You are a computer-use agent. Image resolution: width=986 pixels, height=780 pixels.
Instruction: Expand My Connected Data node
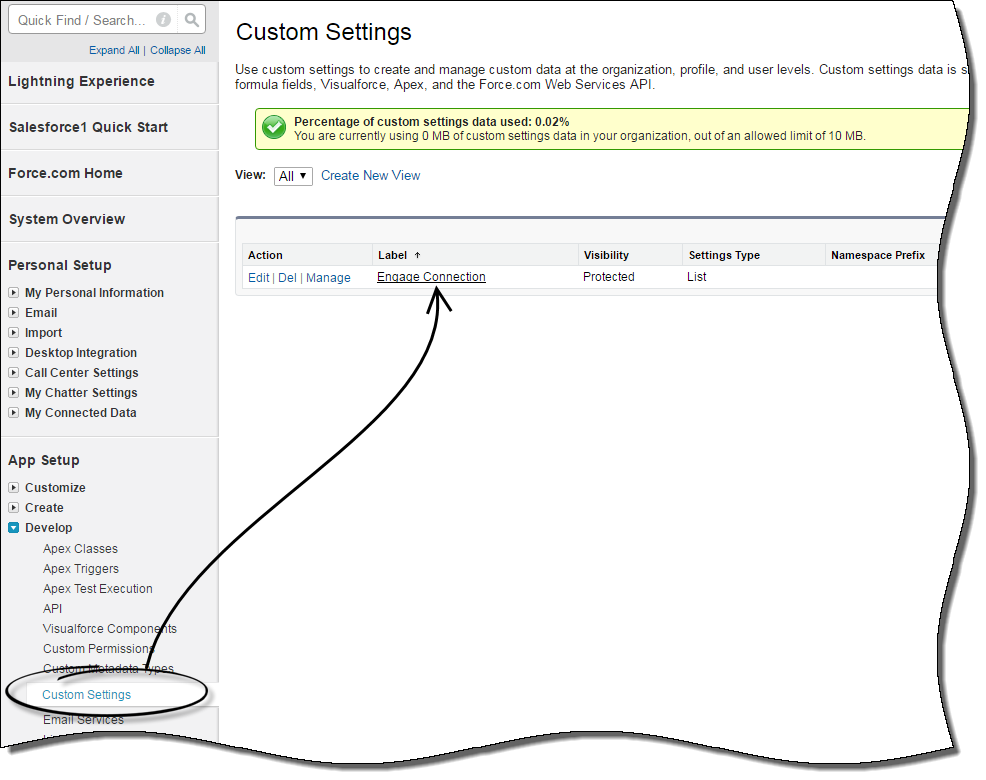[13, 413]
